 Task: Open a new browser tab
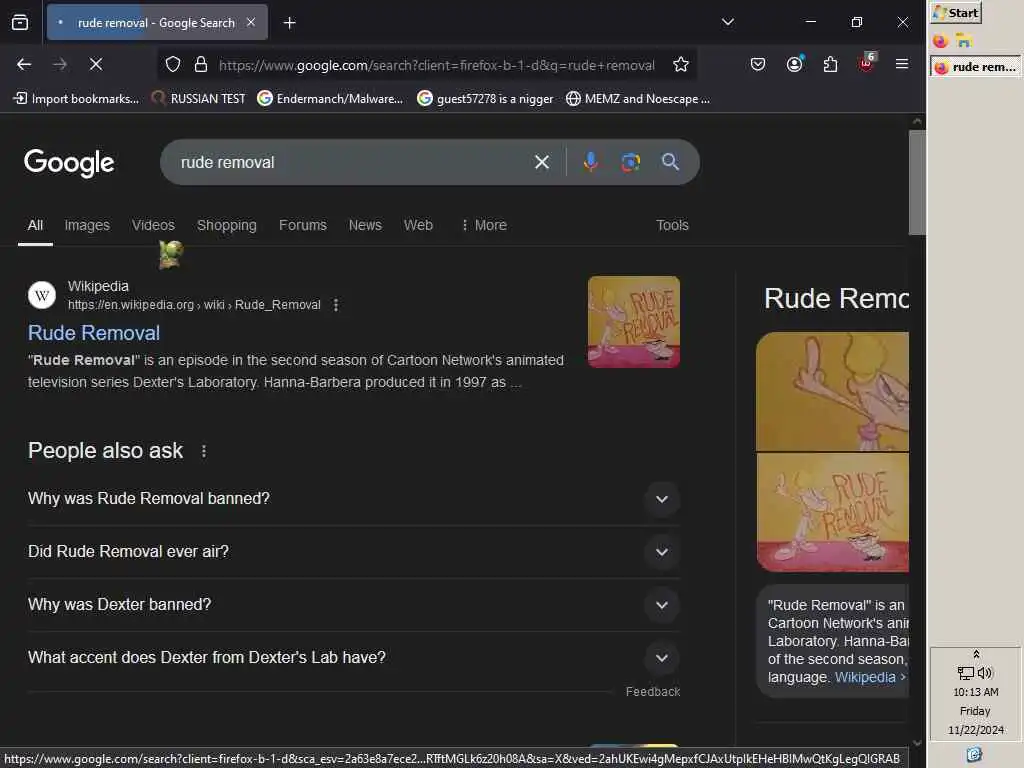(x=289, y=23)
